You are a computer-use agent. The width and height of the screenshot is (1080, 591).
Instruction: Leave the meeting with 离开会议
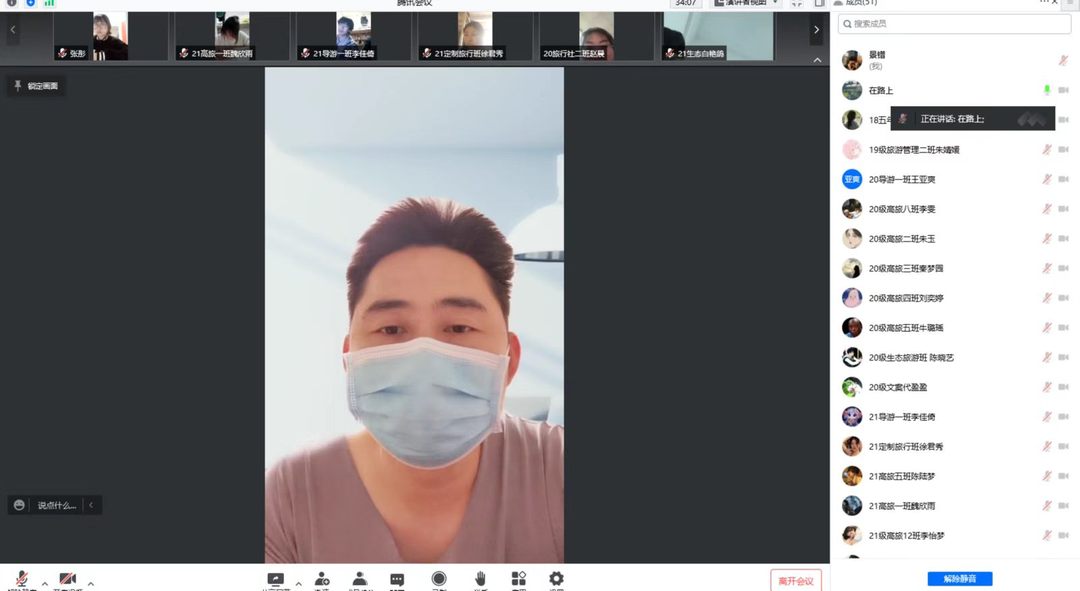click(796, 581)
